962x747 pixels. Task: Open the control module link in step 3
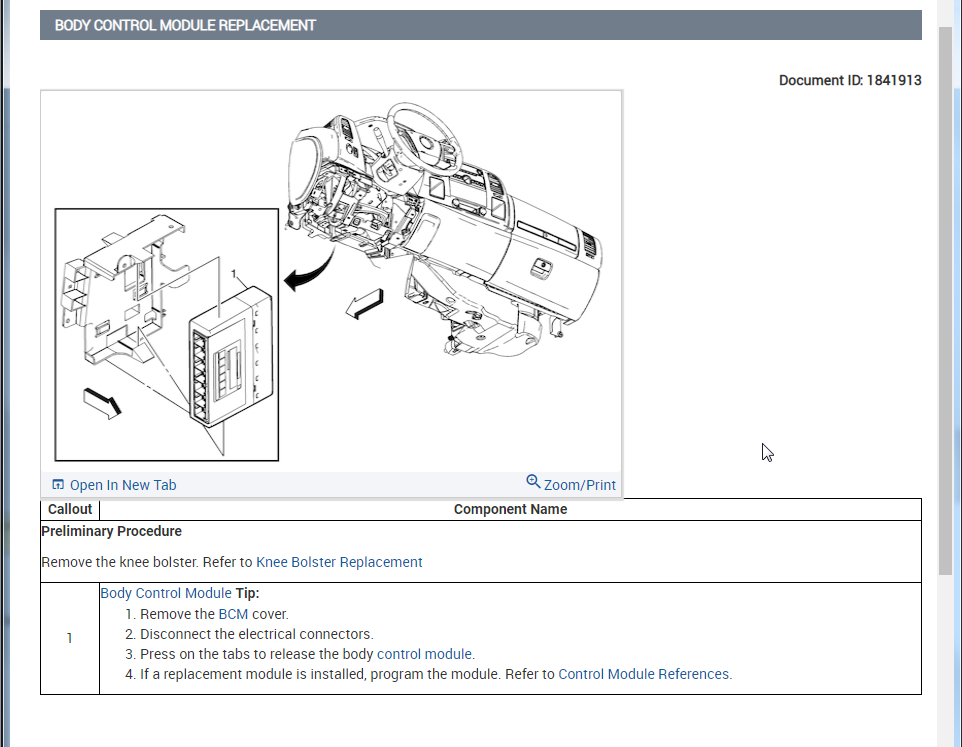[x=424, y=654]
